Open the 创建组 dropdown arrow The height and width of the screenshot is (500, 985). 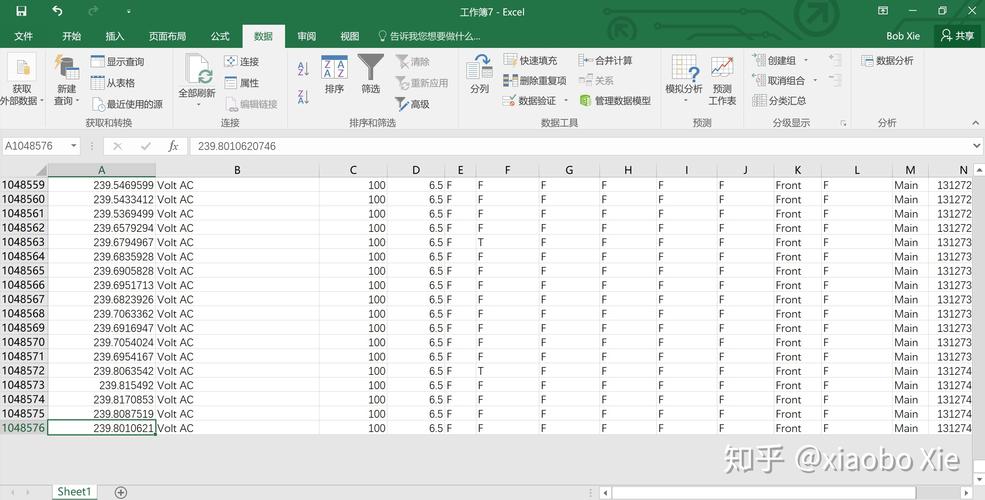coord(806,60)
